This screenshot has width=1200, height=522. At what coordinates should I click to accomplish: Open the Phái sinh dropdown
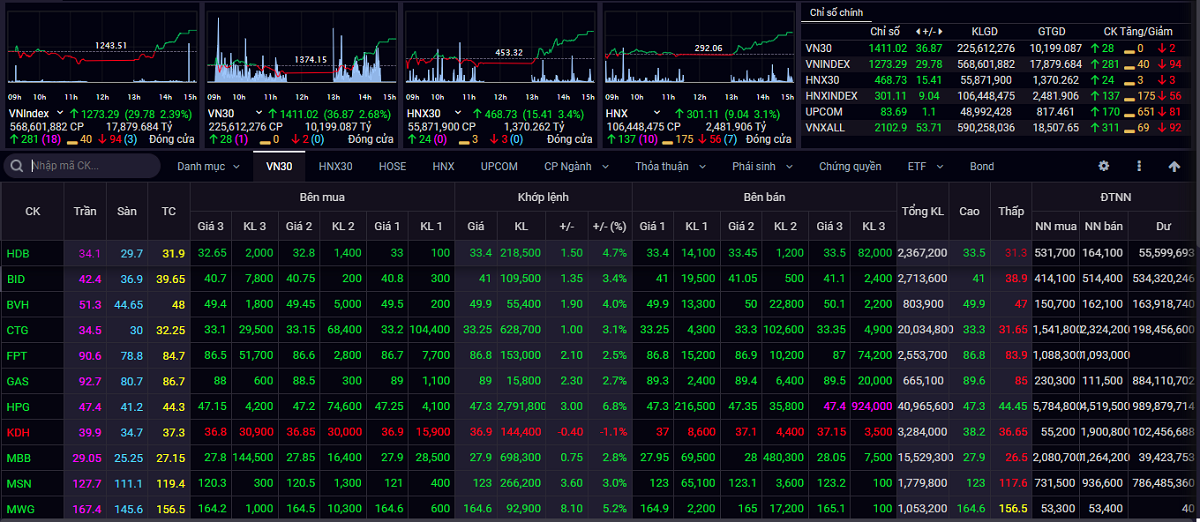tap(762, 166)
